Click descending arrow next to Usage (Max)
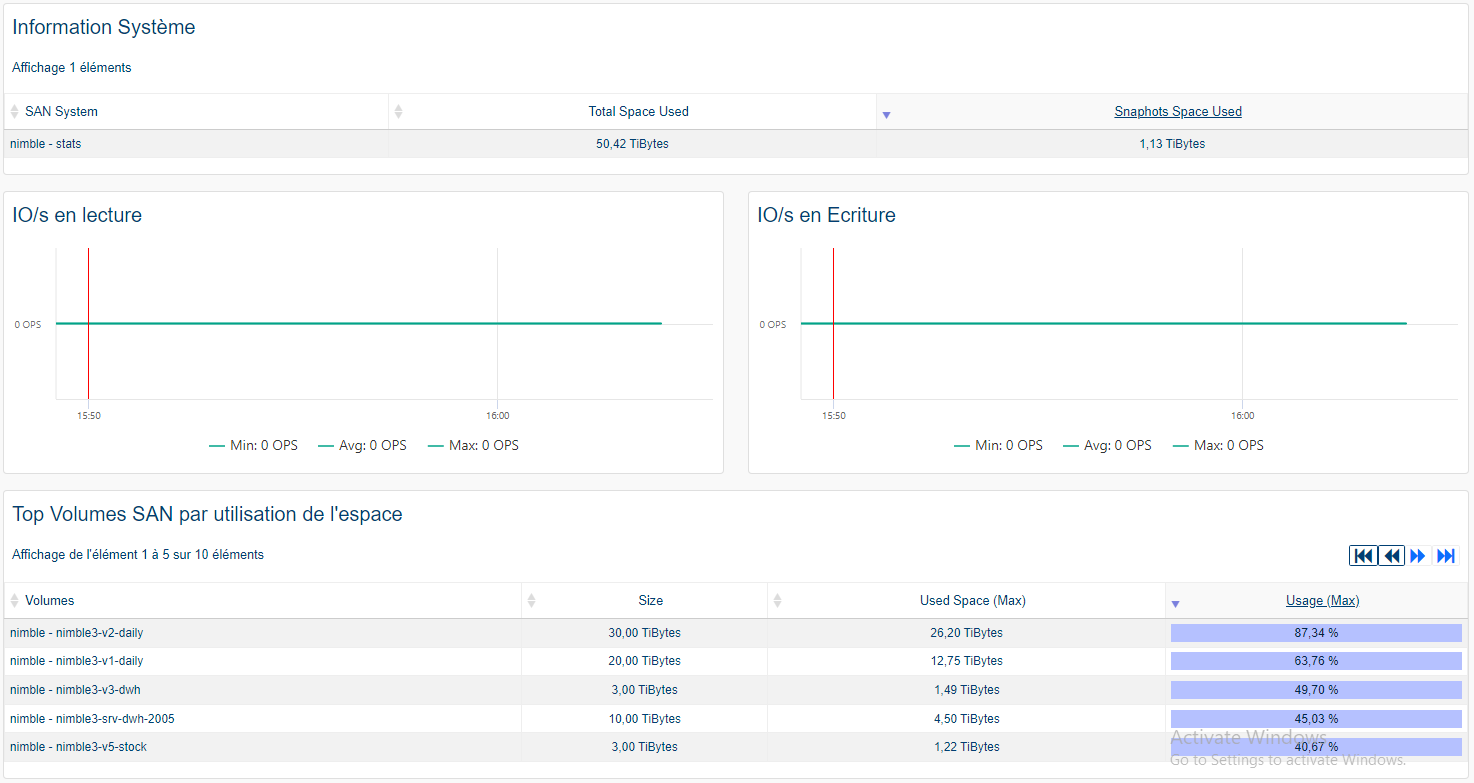1474x783 pixels. tap(1176, 604)
